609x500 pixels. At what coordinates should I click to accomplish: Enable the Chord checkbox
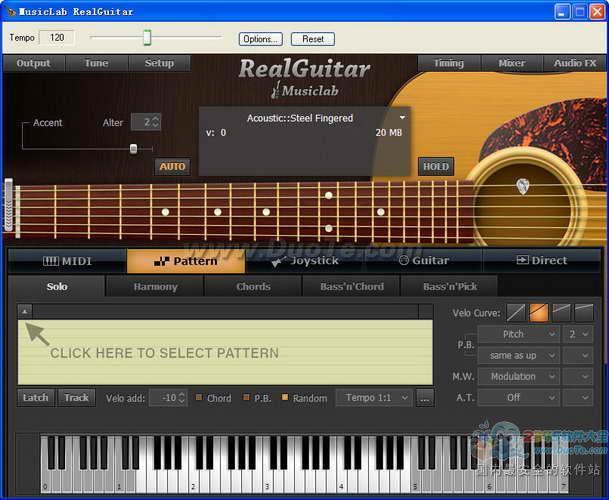pos(199,397)
